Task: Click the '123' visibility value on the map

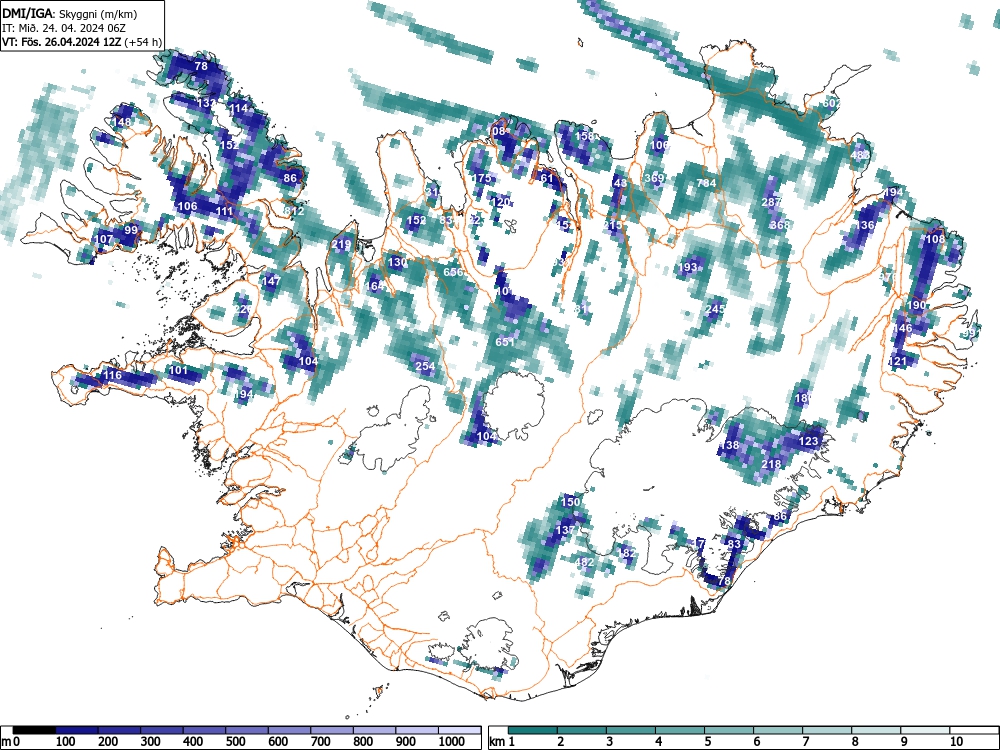Action: (808, 441)
